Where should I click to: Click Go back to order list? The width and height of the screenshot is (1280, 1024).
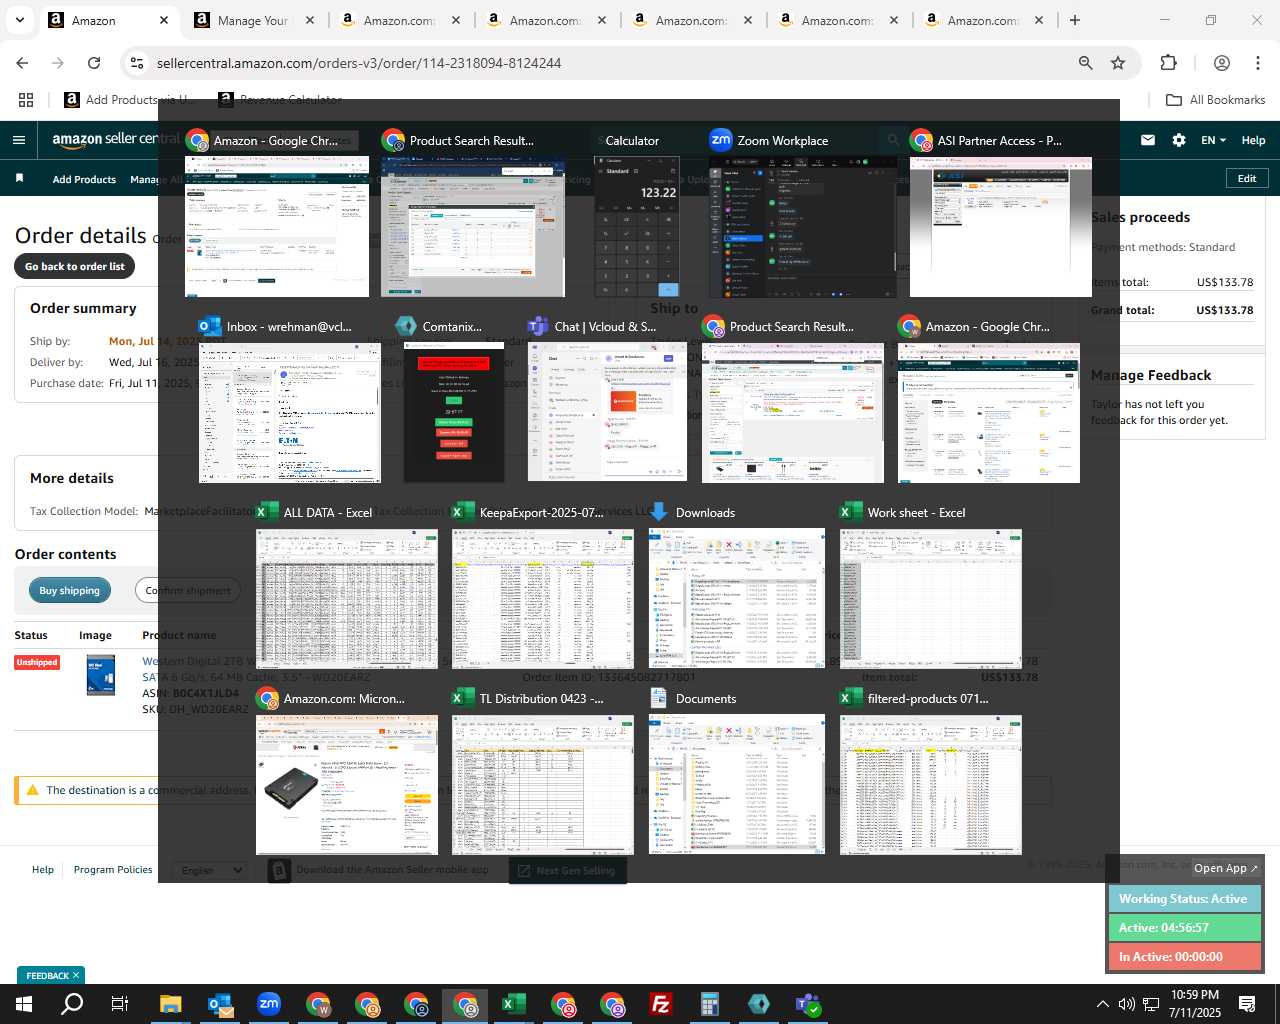point(75,266)
